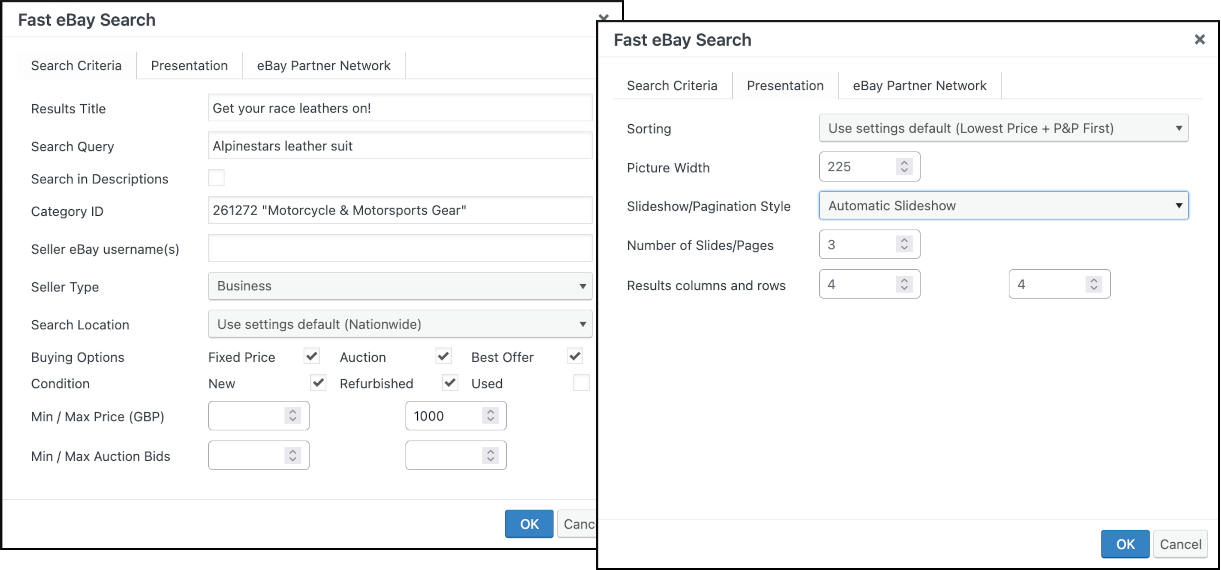Untick the Fixed Price checkbox
The width and height of the screenshot is (1221, 570).
pyautogui.click(x=312, y=356)
